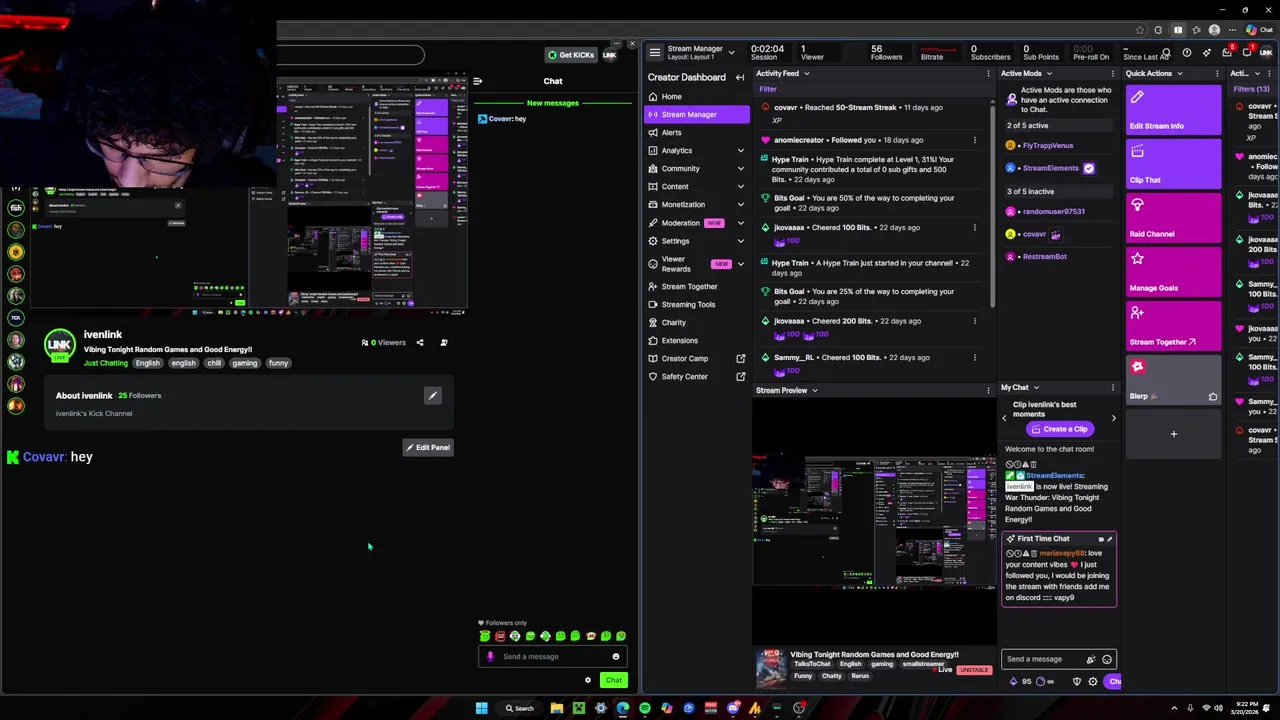Click the Edit Panel button on Kick
The image size is (1280, 720).
pyautogui.click(x=428, y=447)
